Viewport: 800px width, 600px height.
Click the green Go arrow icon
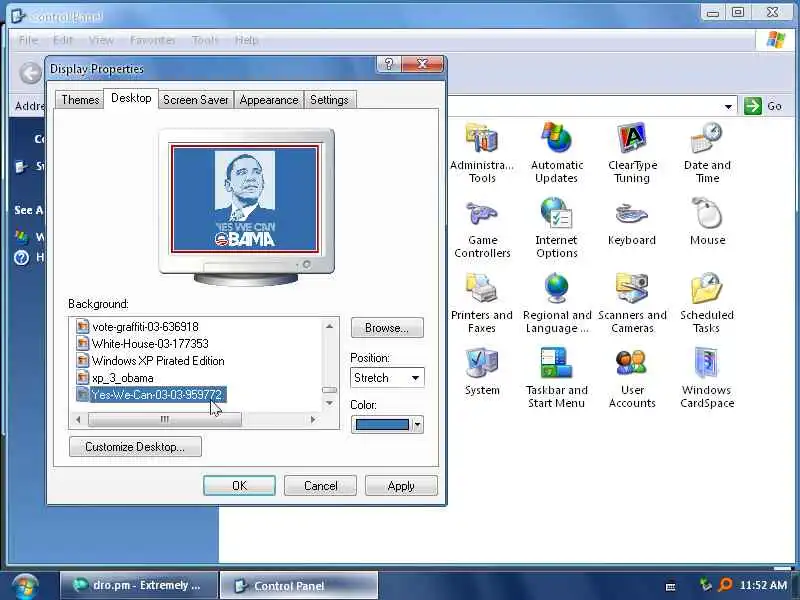[x=753, y=106]
